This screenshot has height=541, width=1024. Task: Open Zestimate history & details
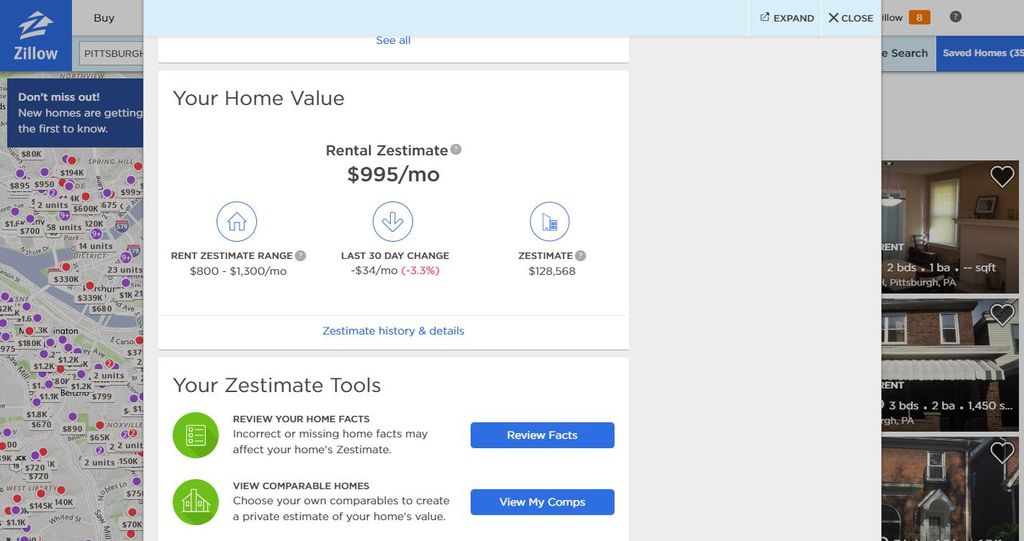tap(393, 331)
